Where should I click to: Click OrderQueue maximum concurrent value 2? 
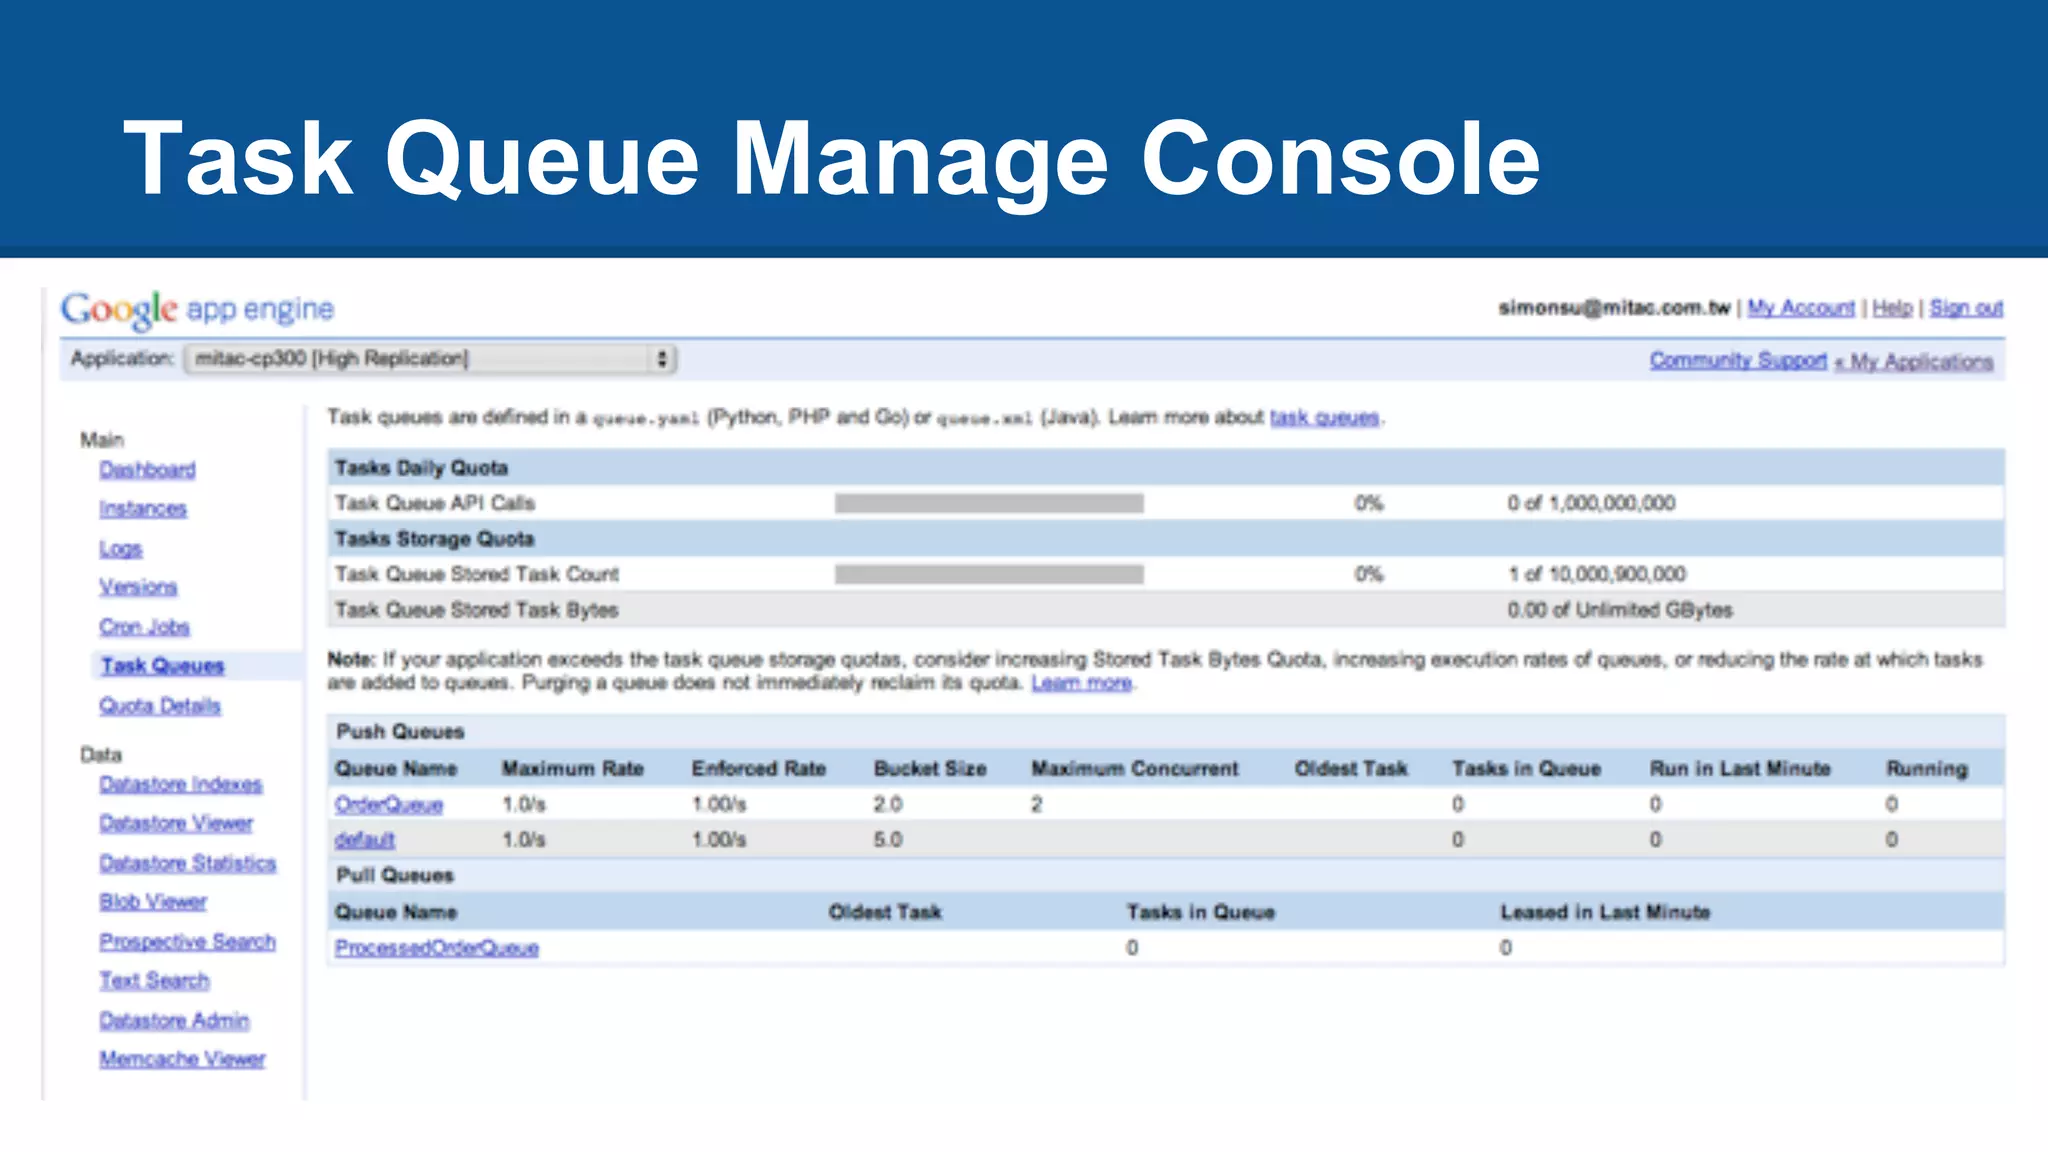pyautogui.click(x=1037, y=804)
